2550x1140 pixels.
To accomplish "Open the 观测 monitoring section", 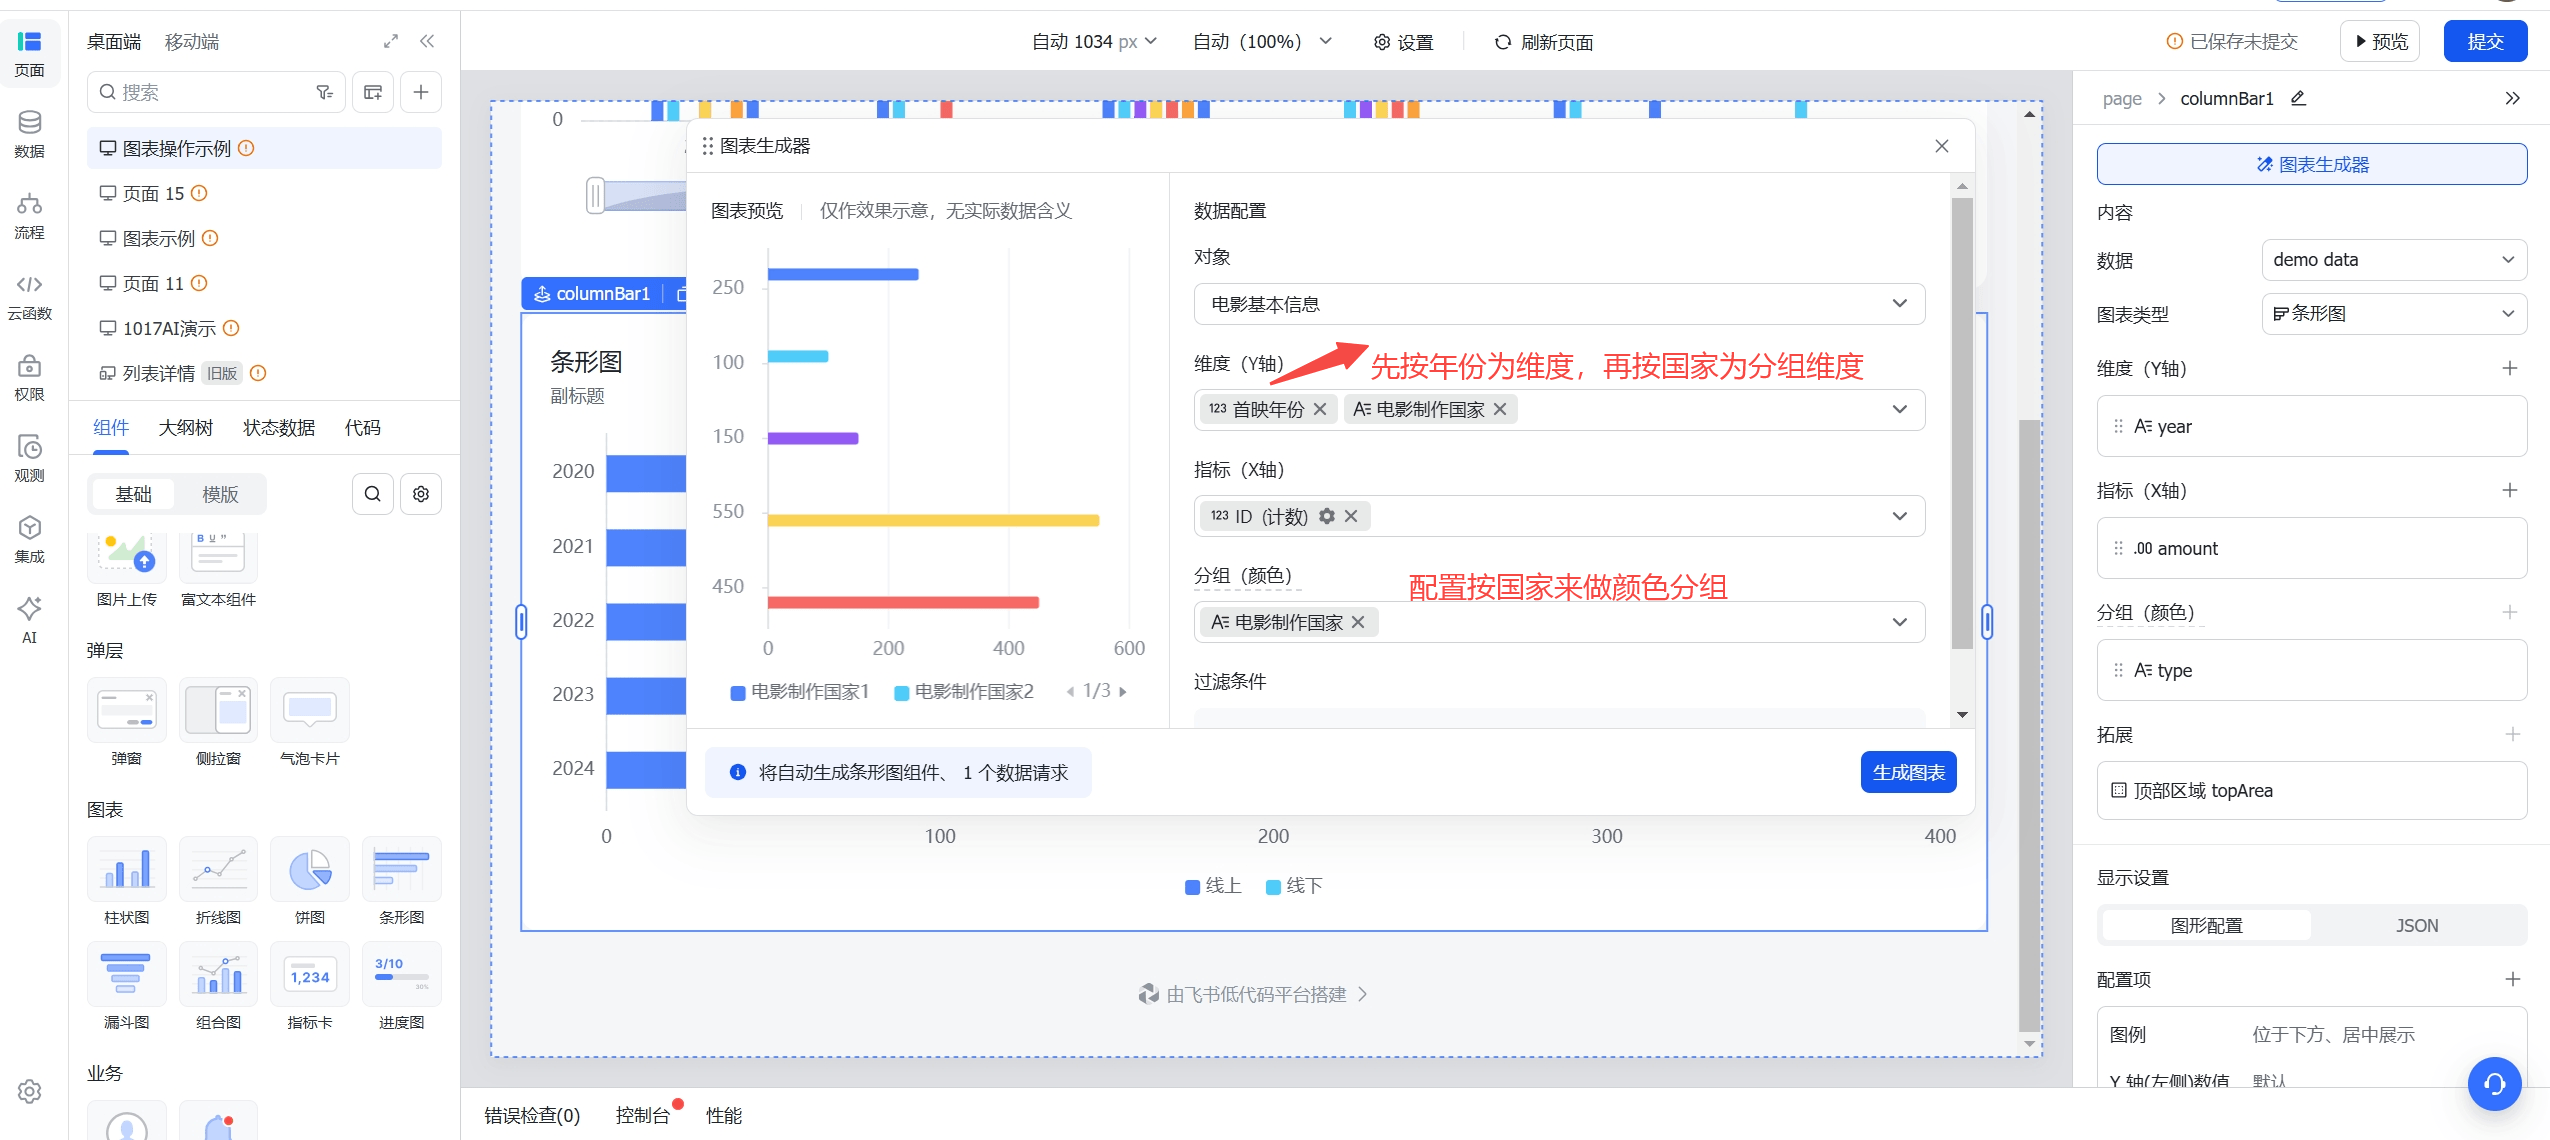I will [x=29, y=458].
